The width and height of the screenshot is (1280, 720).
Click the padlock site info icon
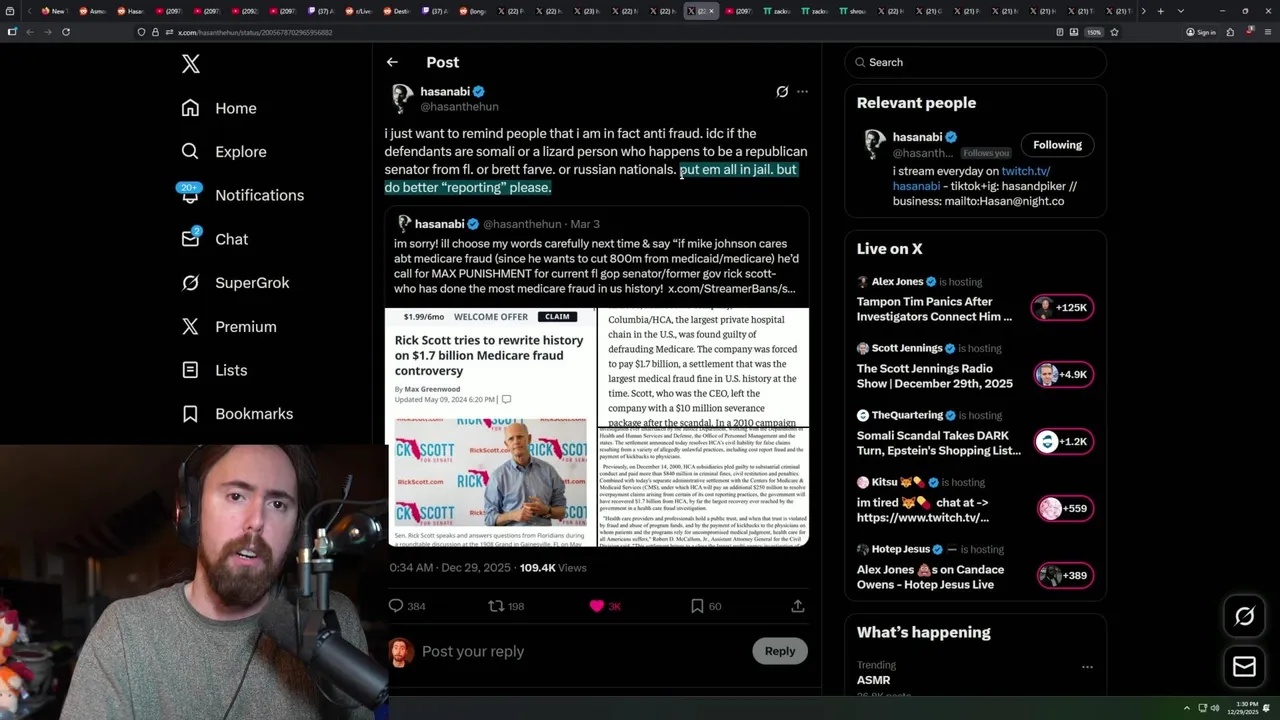155,32
